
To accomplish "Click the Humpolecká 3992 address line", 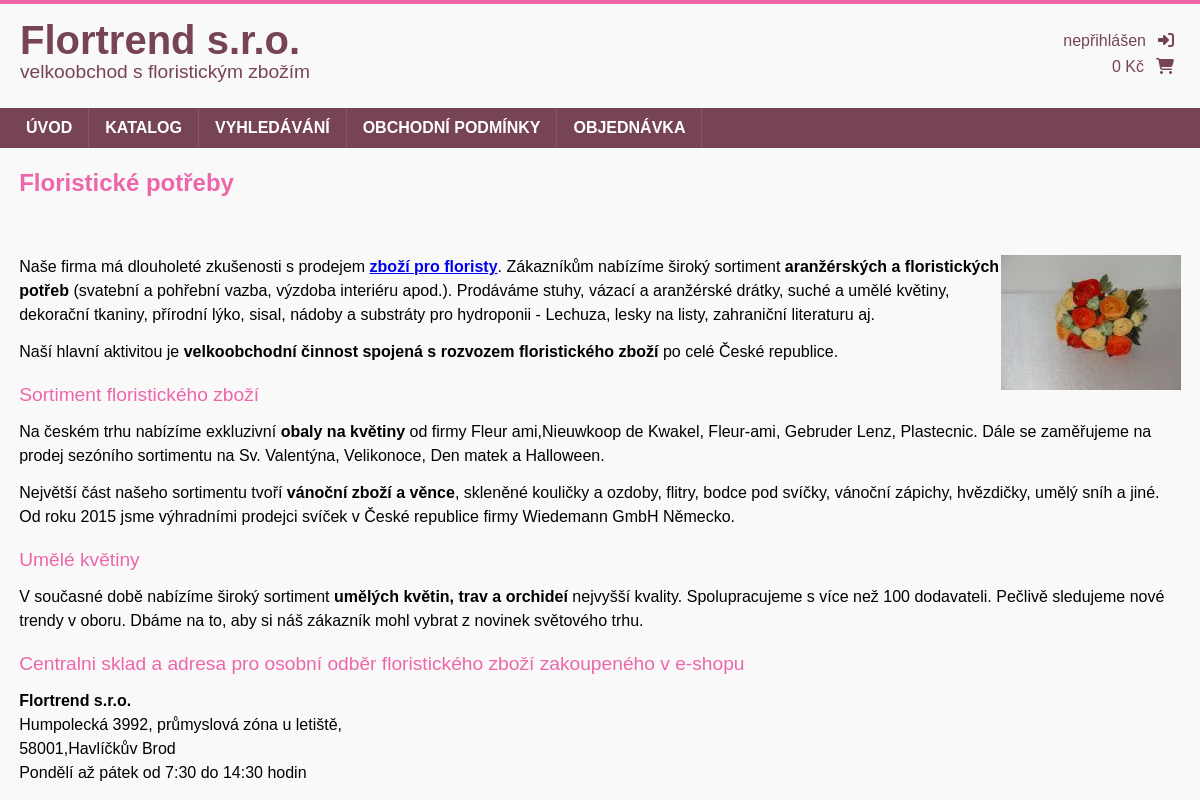I will 180,725.
